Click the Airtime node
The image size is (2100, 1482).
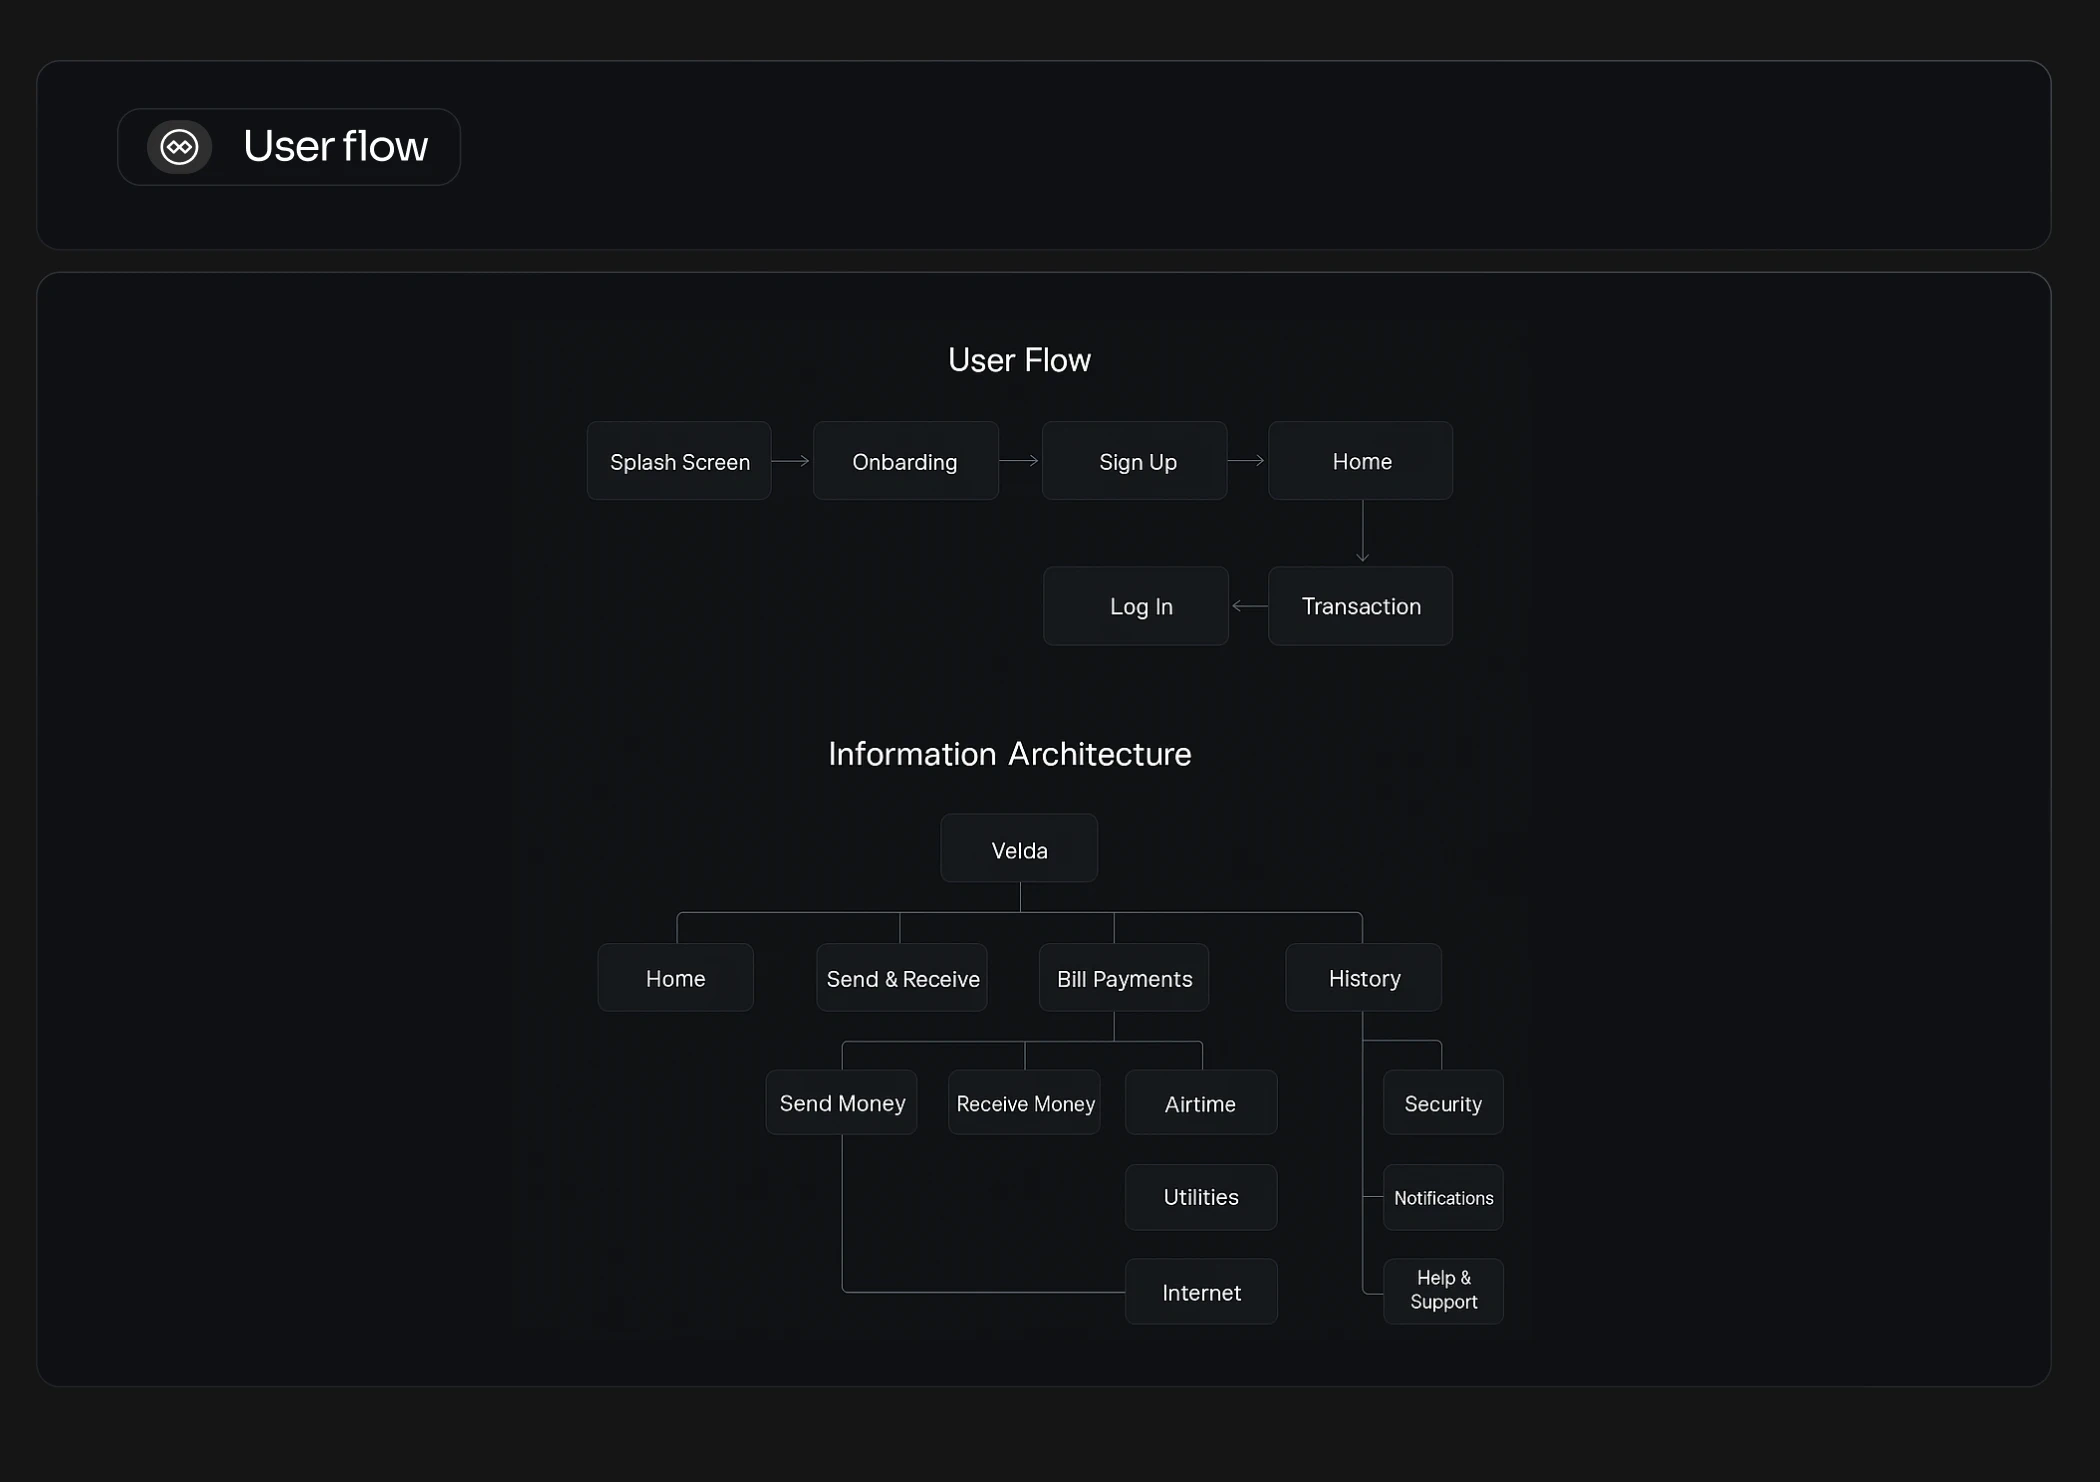pyautogui.click(x=1201, y=1103)
